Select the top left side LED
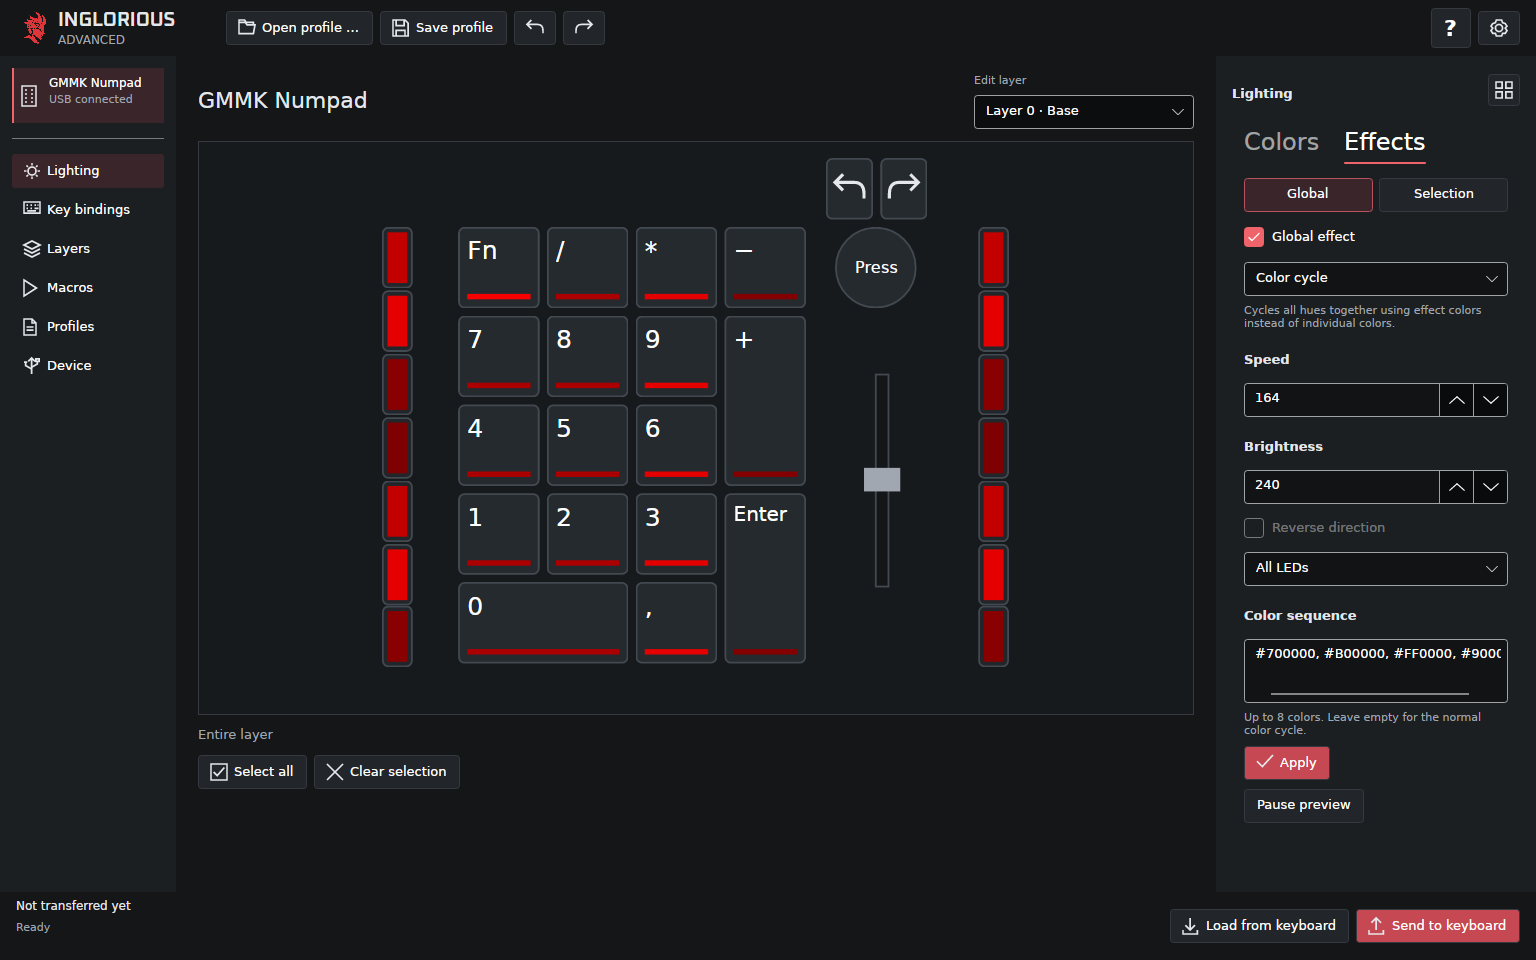 coord(398,258)
